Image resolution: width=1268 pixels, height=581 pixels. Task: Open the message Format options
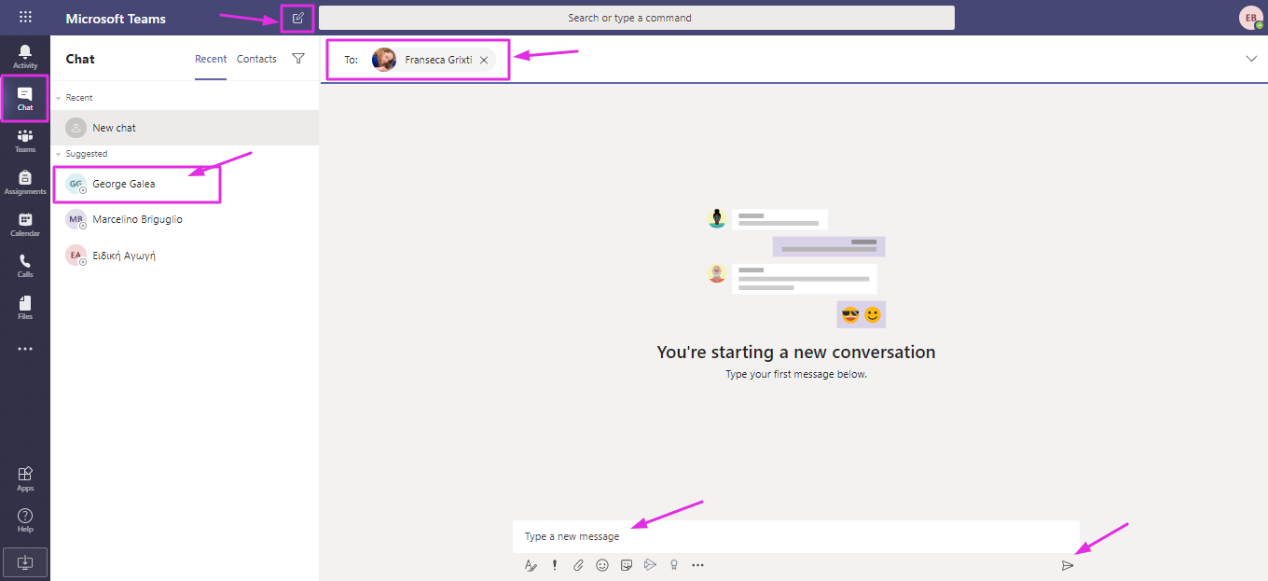coord(531,565)
